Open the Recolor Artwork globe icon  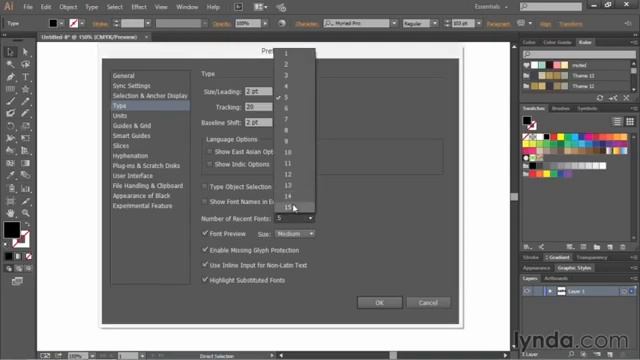tap(282, 23)
